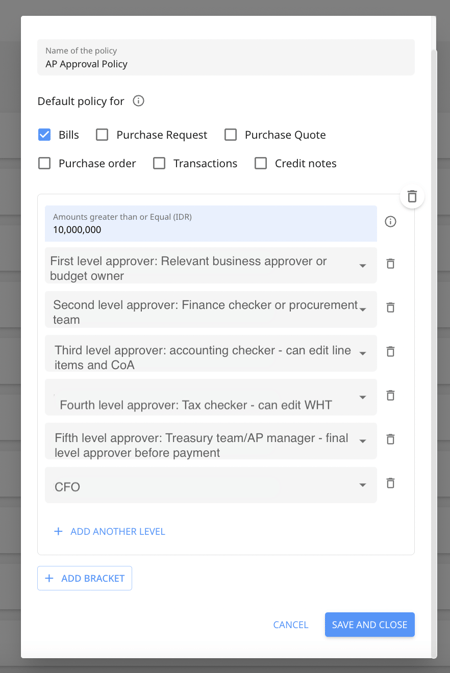450x673 pixels.
Task: Tick the Credit notes checkbox
Action: [x=261, y=163]
